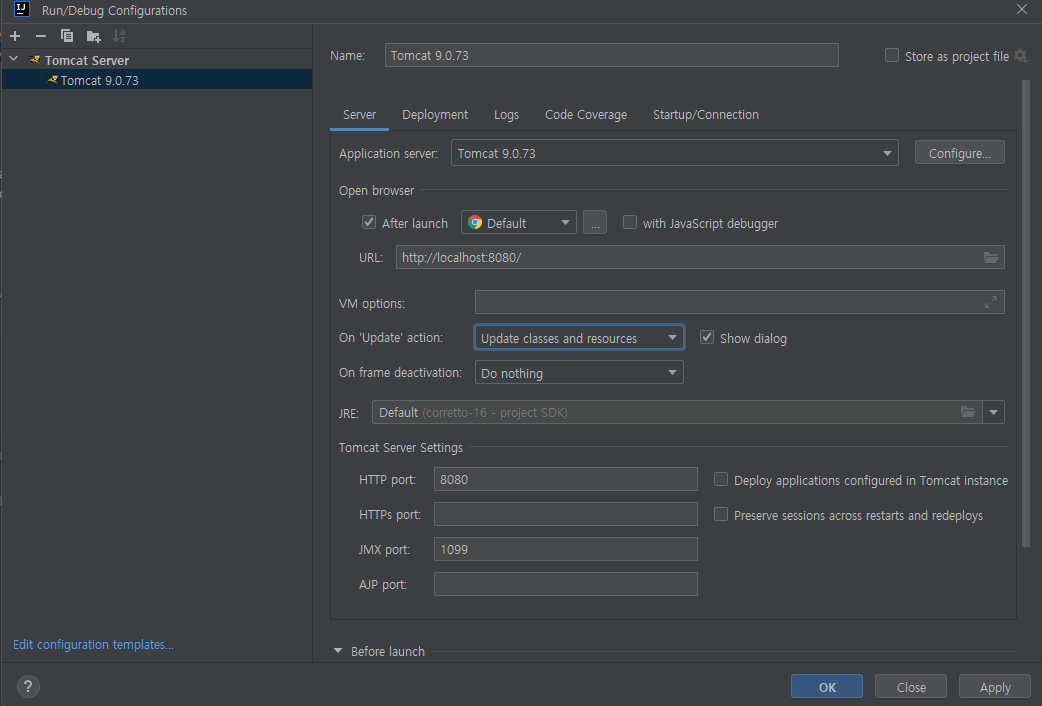Click the HTTPs port field
Screen dimensions: 1042x706
[x=566, y=514]
